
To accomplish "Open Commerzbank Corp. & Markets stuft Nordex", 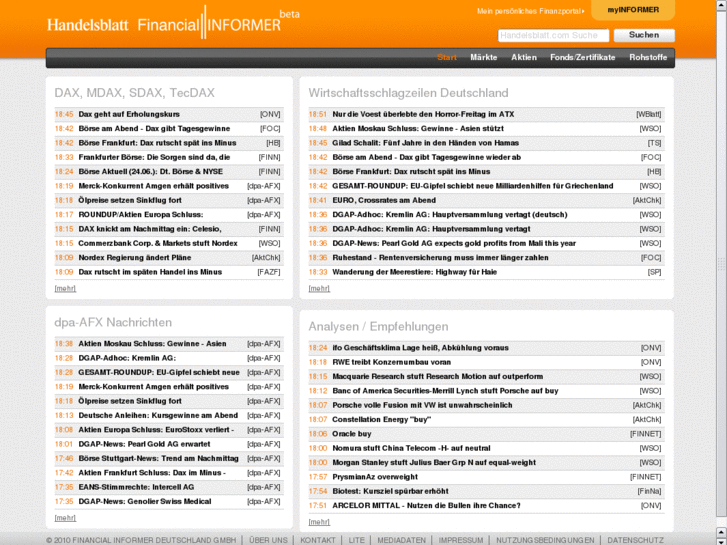I will tap(158, 244).
